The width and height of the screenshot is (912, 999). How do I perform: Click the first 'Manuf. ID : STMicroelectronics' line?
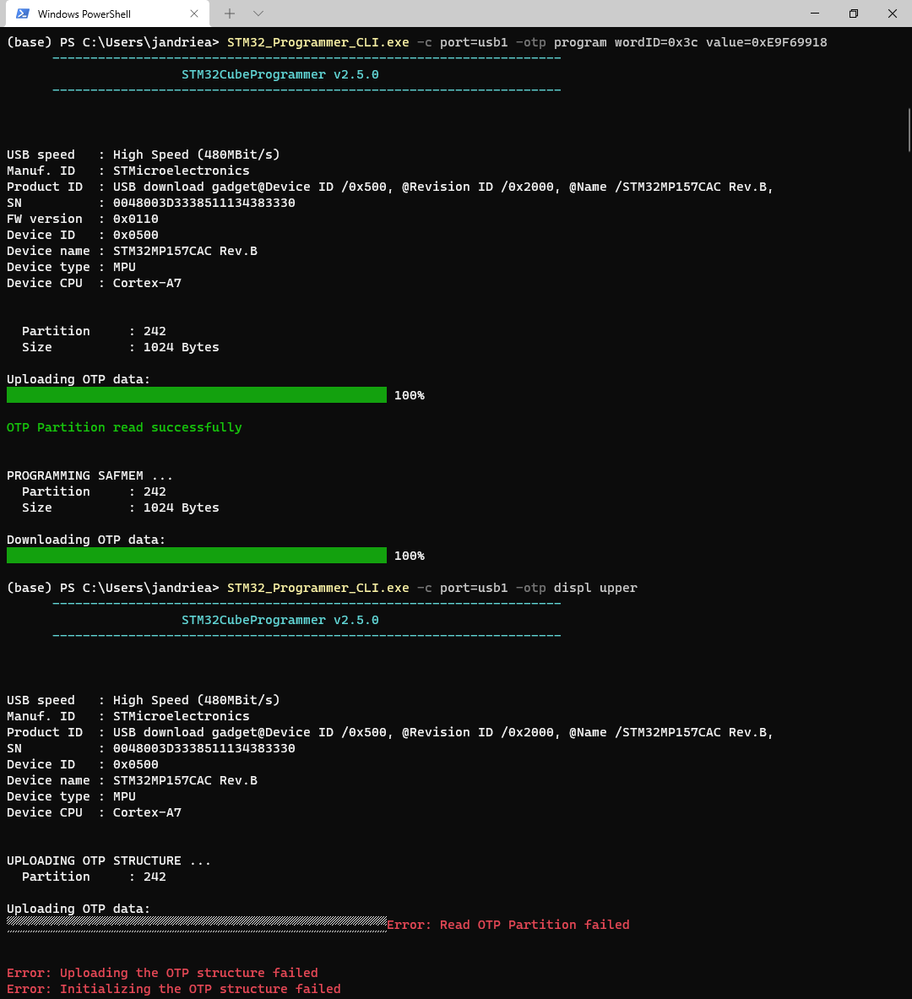127,170
